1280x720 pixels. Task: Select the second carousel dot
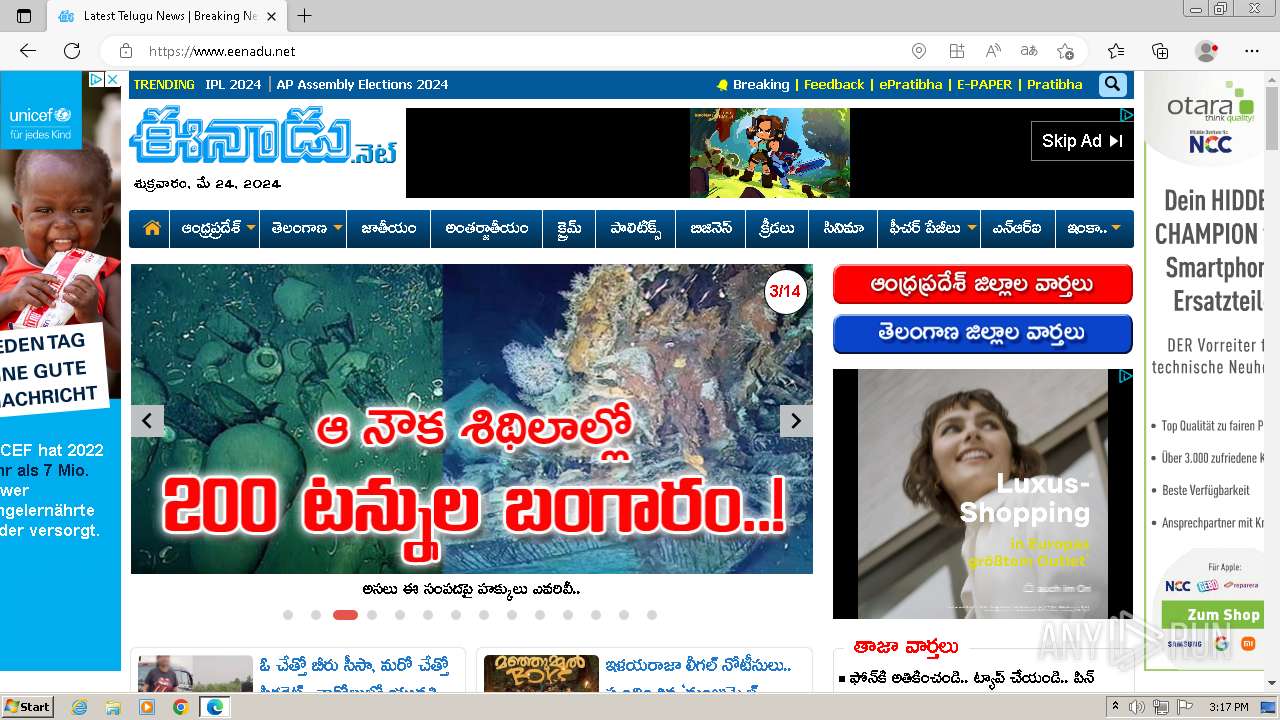(x=316, y=615)
